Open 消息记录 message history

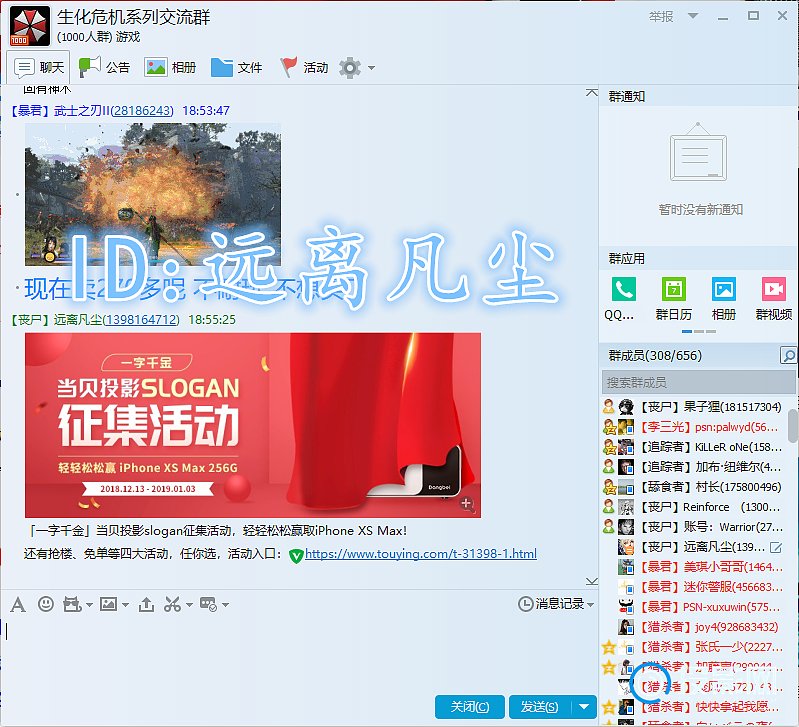pos(551,604)
